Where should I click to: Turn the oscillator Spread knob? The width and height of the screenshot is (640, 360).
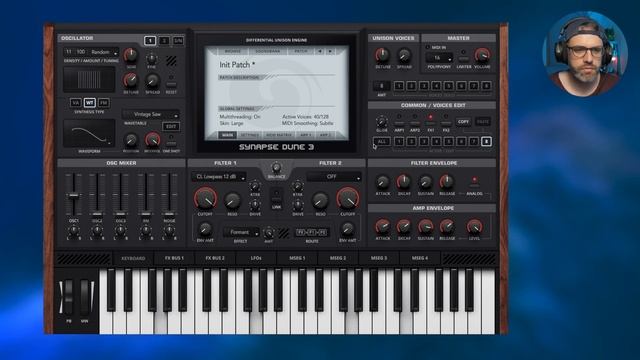tap(153, 81)
